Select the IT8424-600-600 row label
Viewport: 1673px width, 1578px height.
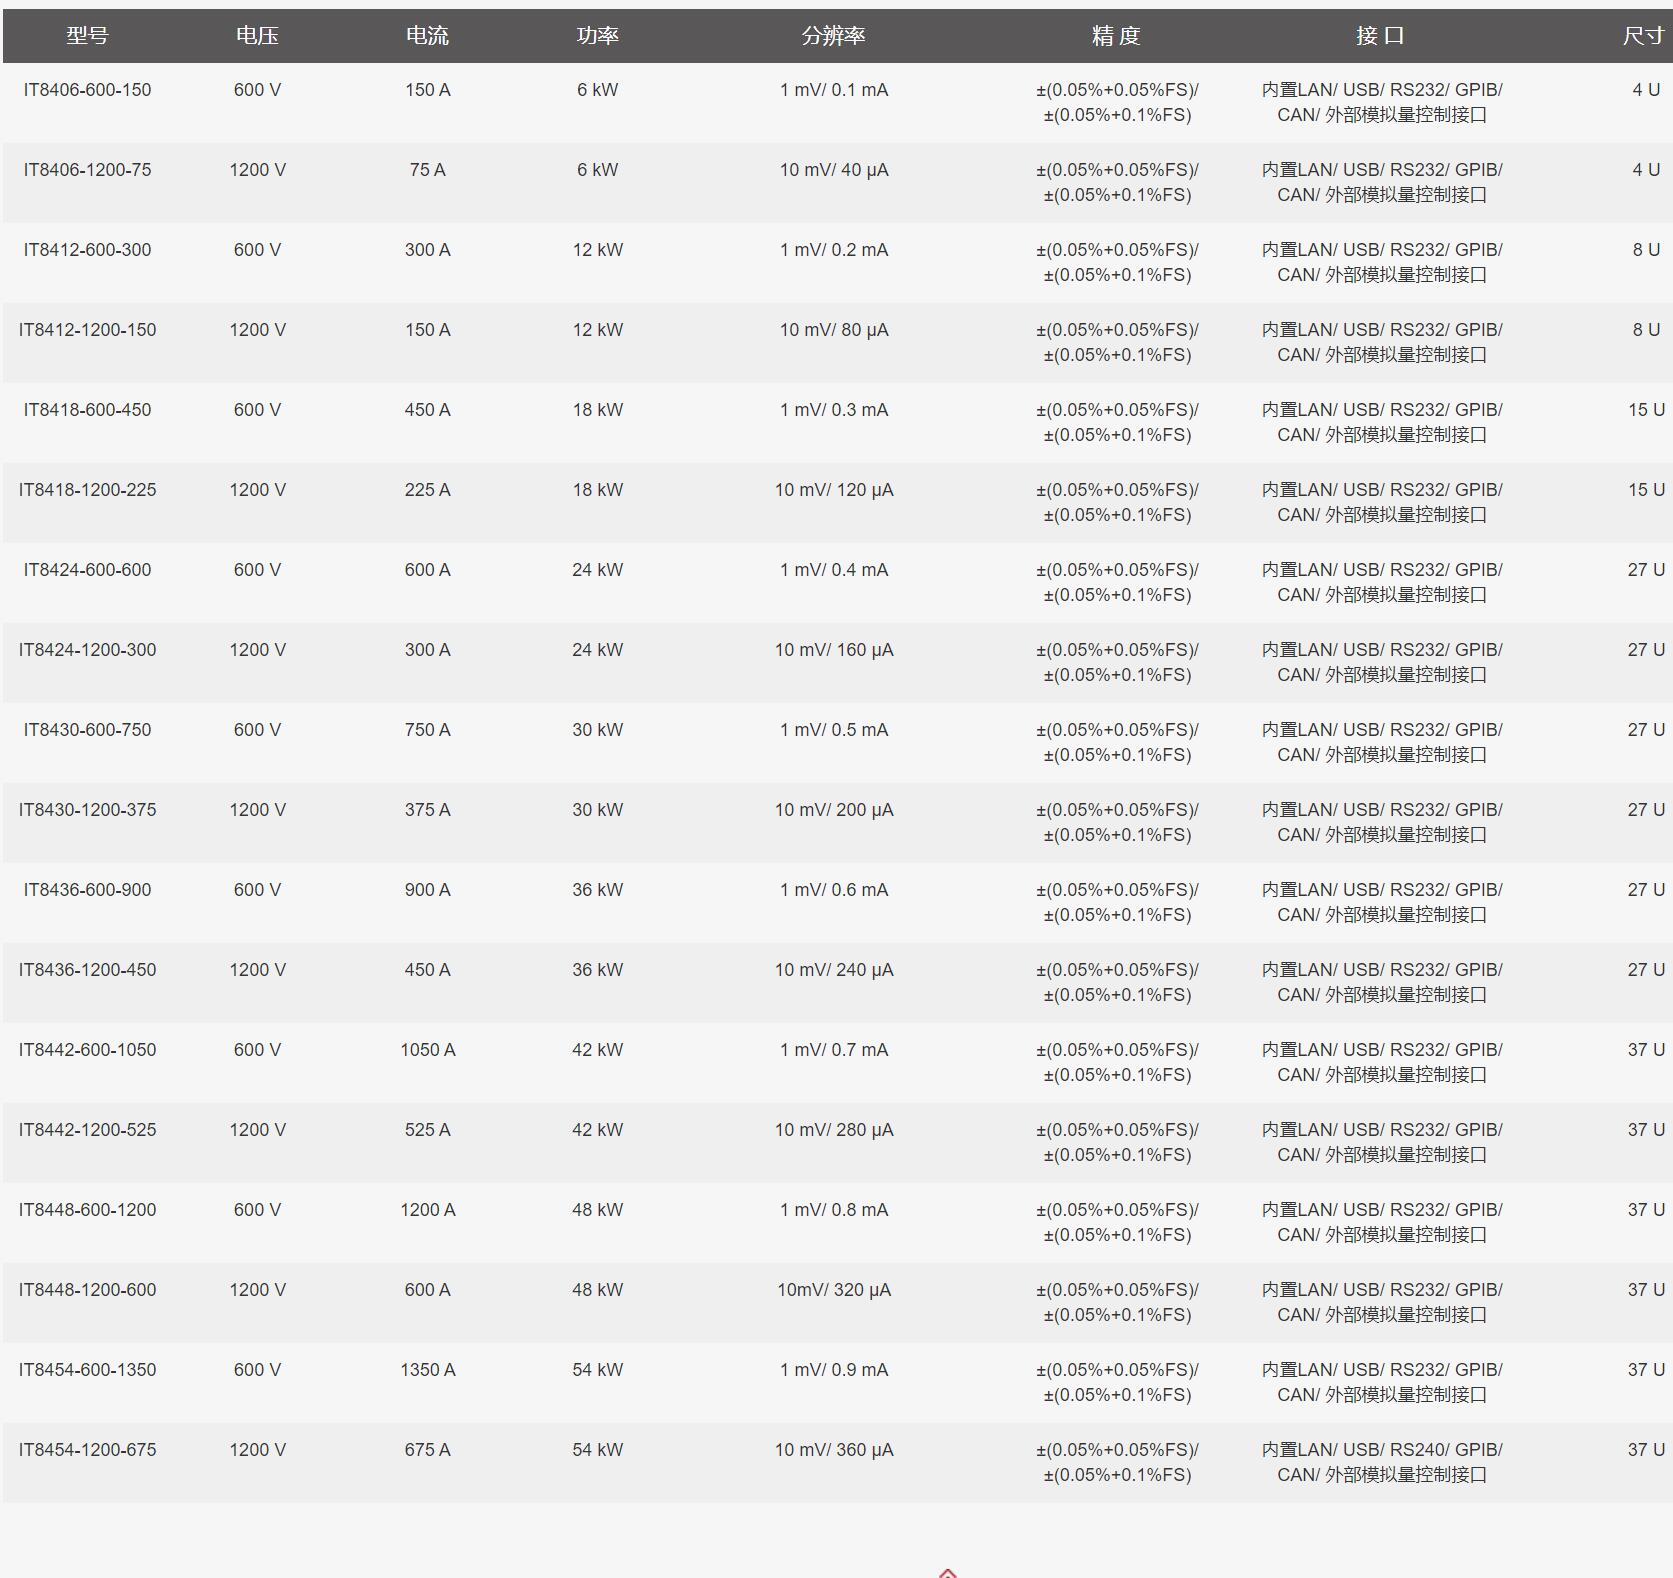pyautogui.click(x=87, y=570)
